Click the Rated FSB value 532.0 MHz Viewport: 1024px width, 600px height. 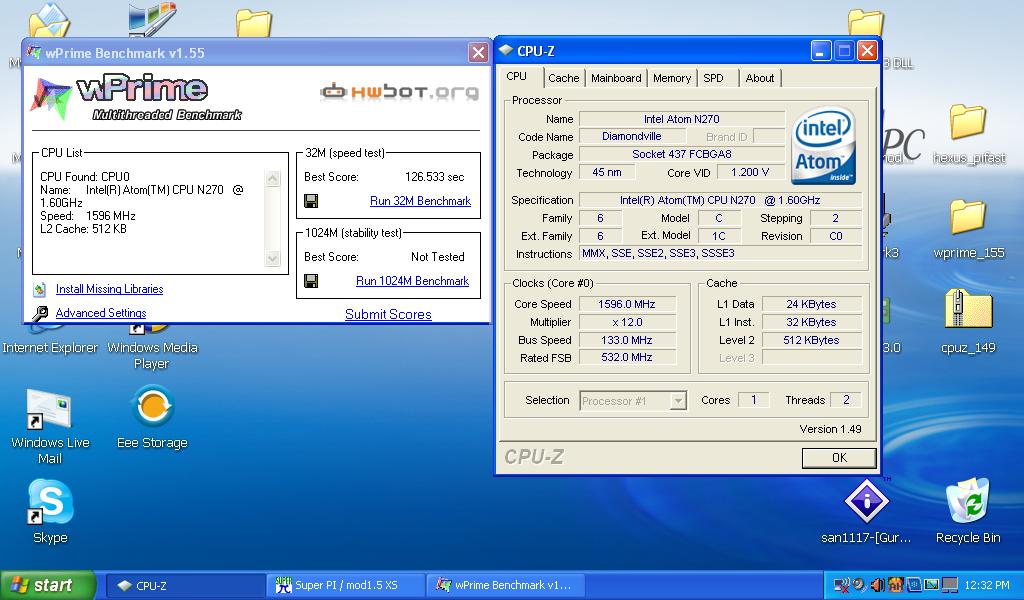point(627,358)
